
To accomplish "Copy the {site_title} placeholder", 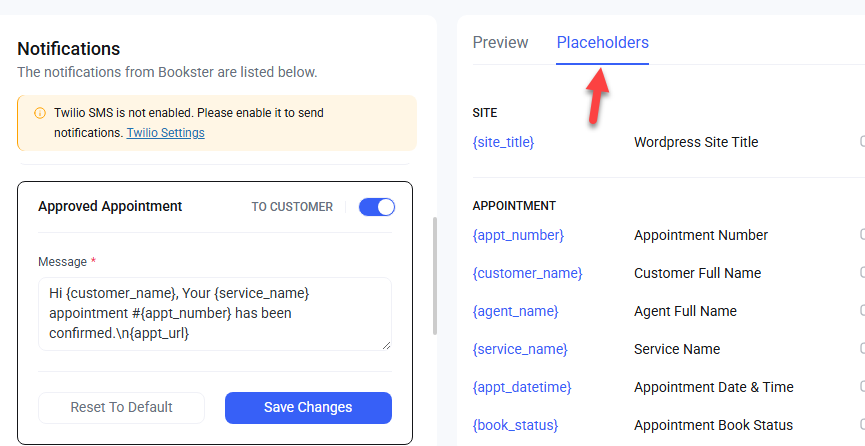I will [x=503, y=142].
